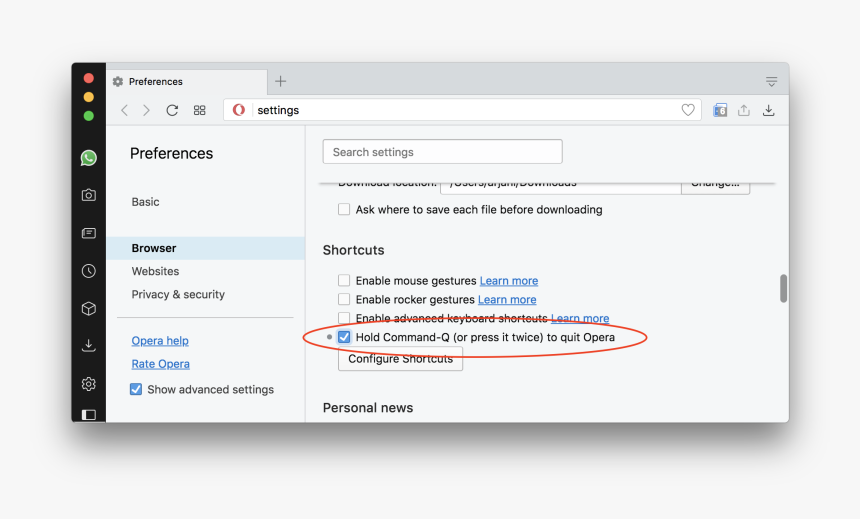This screenshot has width=860, height=519.
Task: Click the Speed Dial grid icon
Action: (x=200, y=111)
